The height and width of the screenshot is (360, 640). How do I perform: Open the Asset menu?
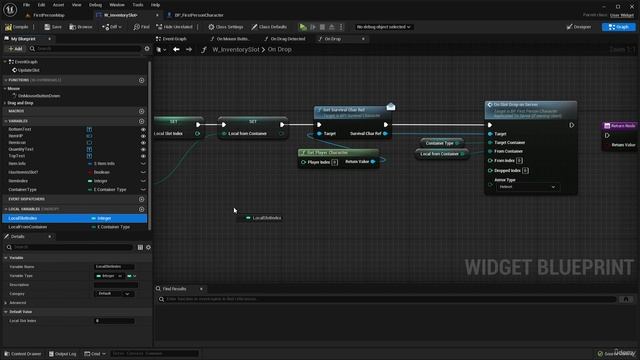click(58, 5)
